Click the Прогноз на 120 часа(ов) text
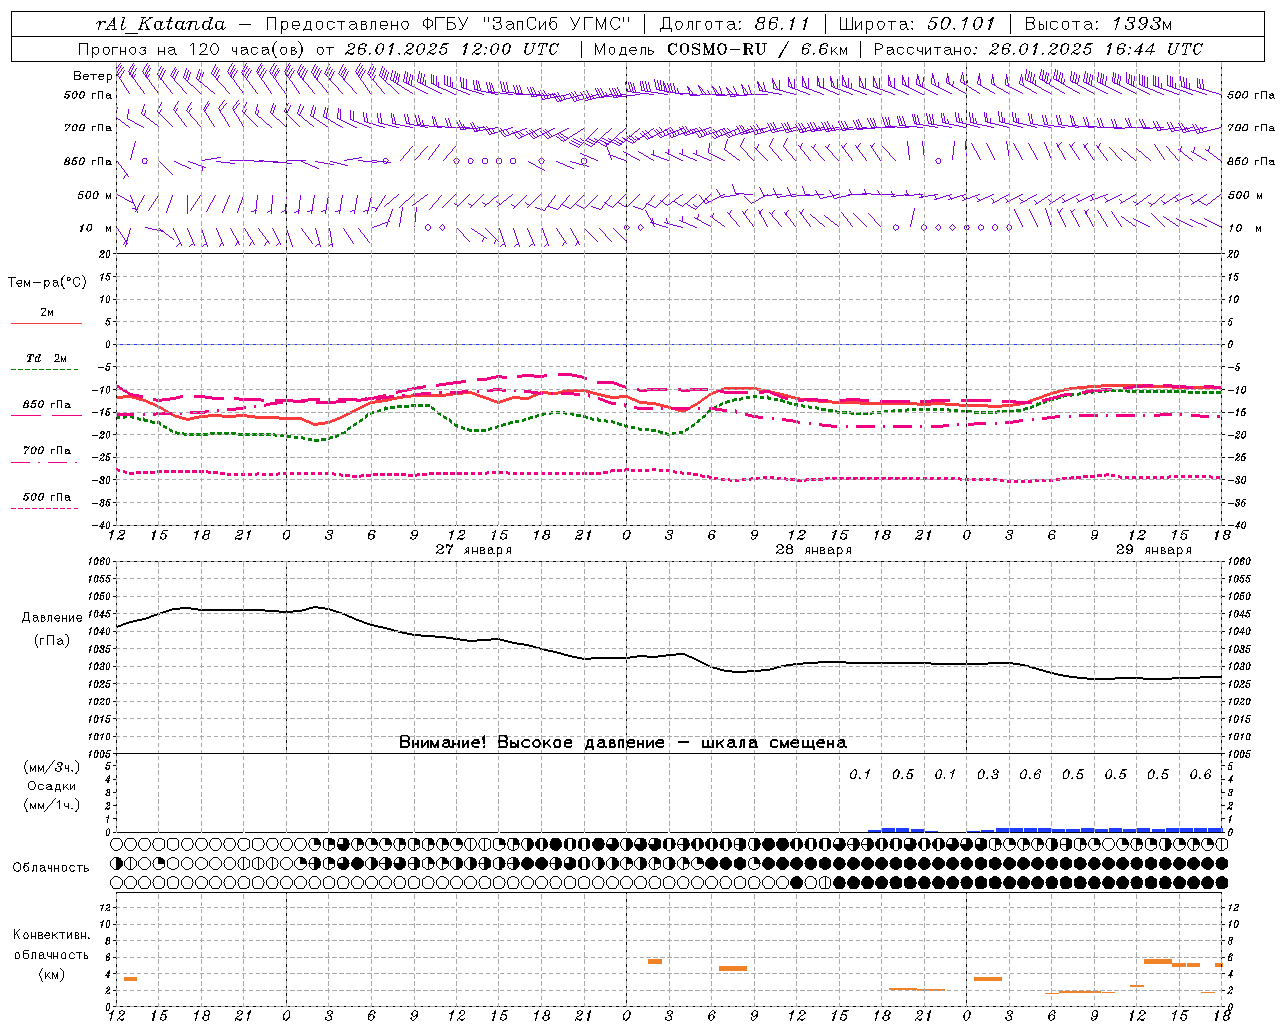 pyautogui.click(x=194, y=49)
